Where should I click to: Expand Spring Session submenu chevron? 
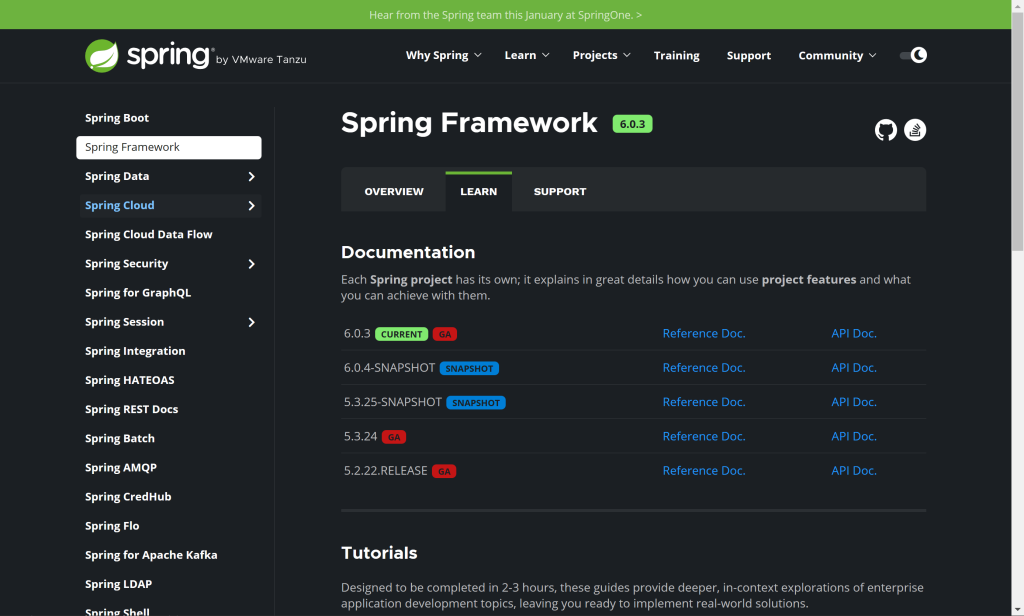click(x=251, y=322)
